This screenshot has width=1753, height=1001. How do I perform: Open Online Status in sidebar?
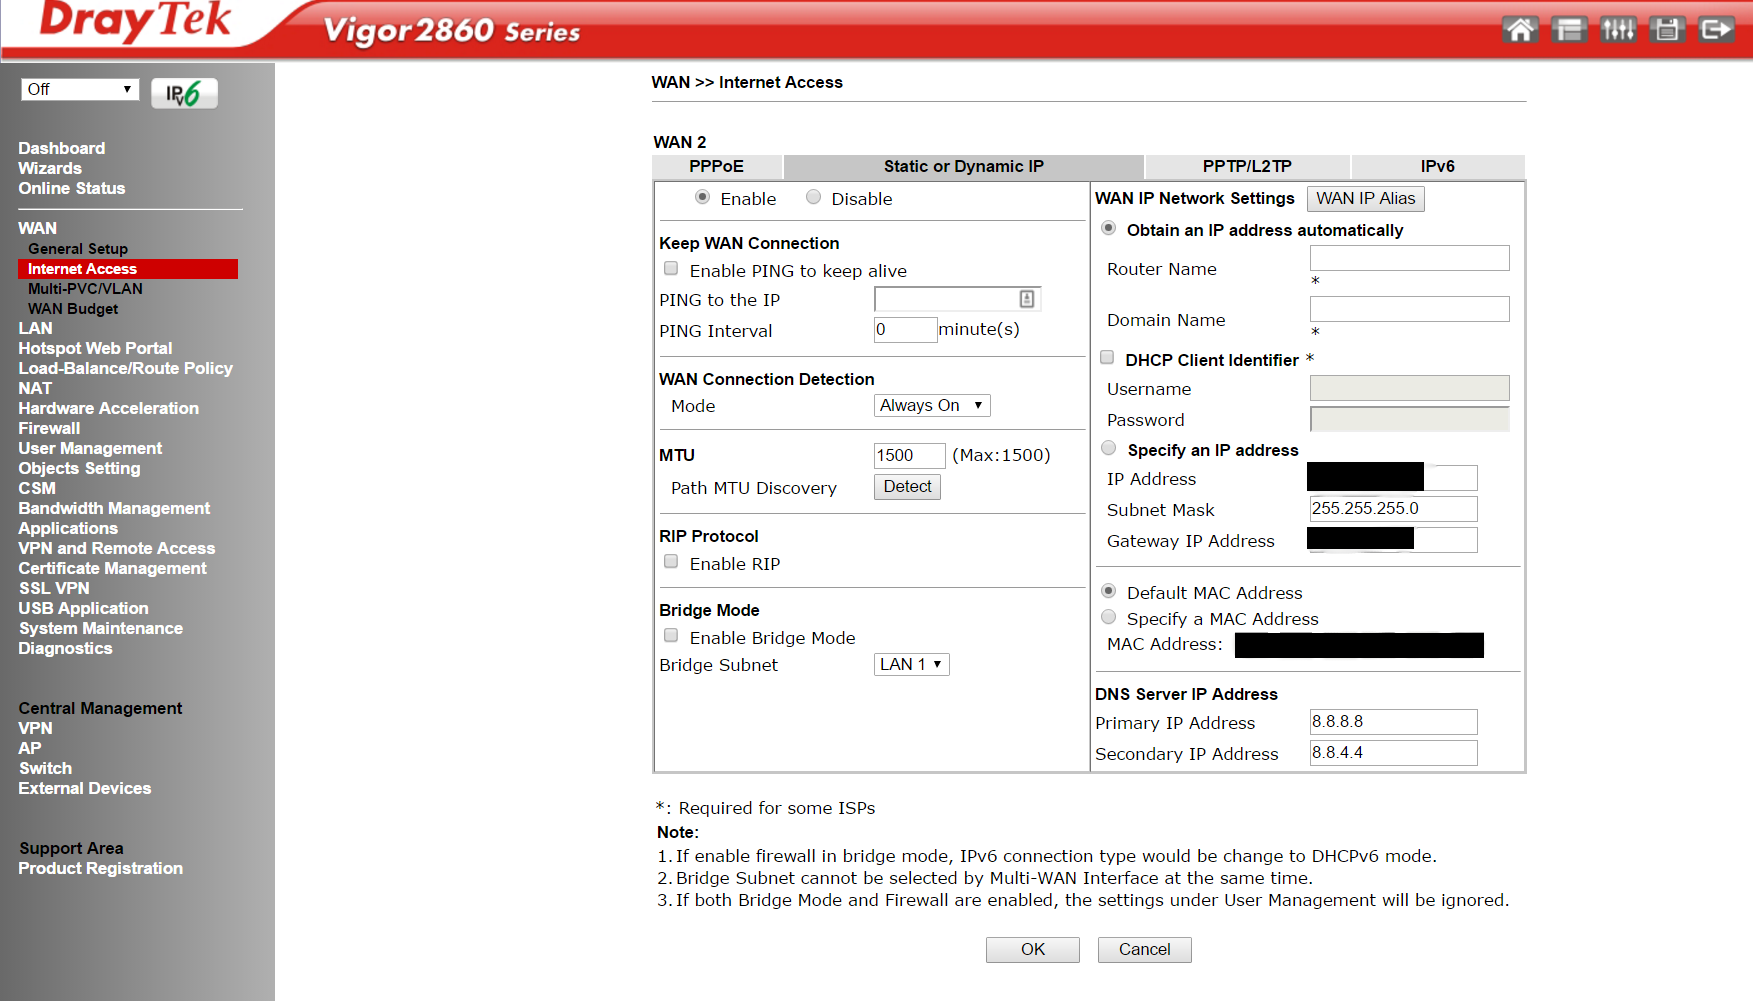point(72,188)
